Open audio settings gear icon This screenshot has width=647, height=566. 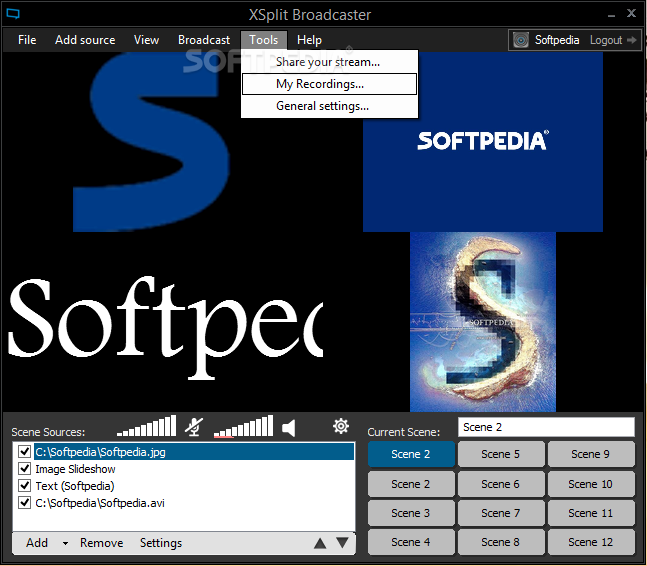(x=341, y=426)
